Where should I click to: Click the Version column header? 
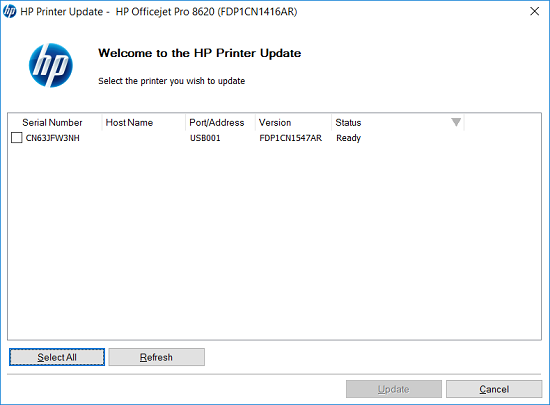point(275,122)
